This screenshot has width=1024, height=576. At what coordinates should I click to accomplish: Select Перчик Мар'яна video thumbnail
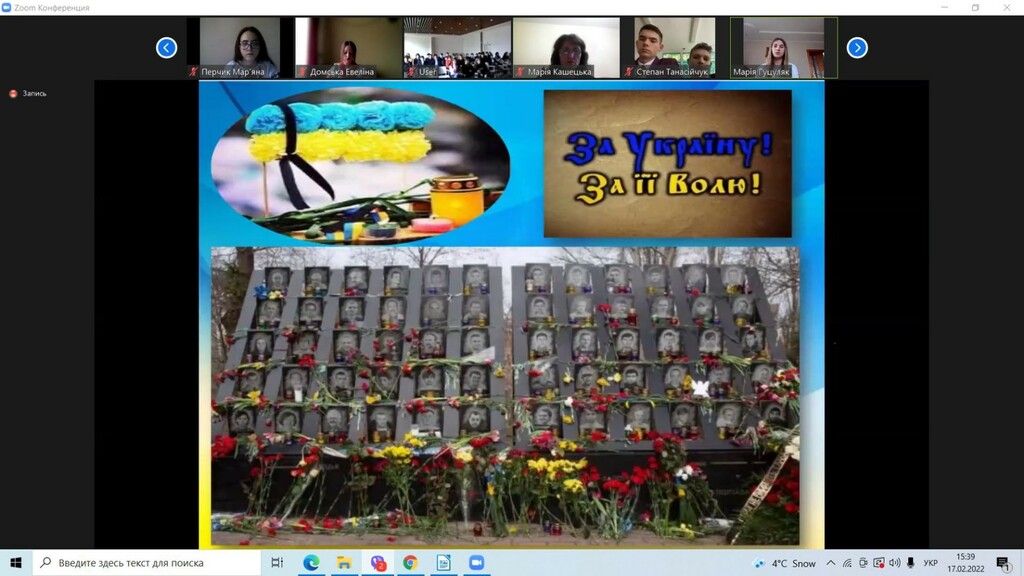[239, 47]
